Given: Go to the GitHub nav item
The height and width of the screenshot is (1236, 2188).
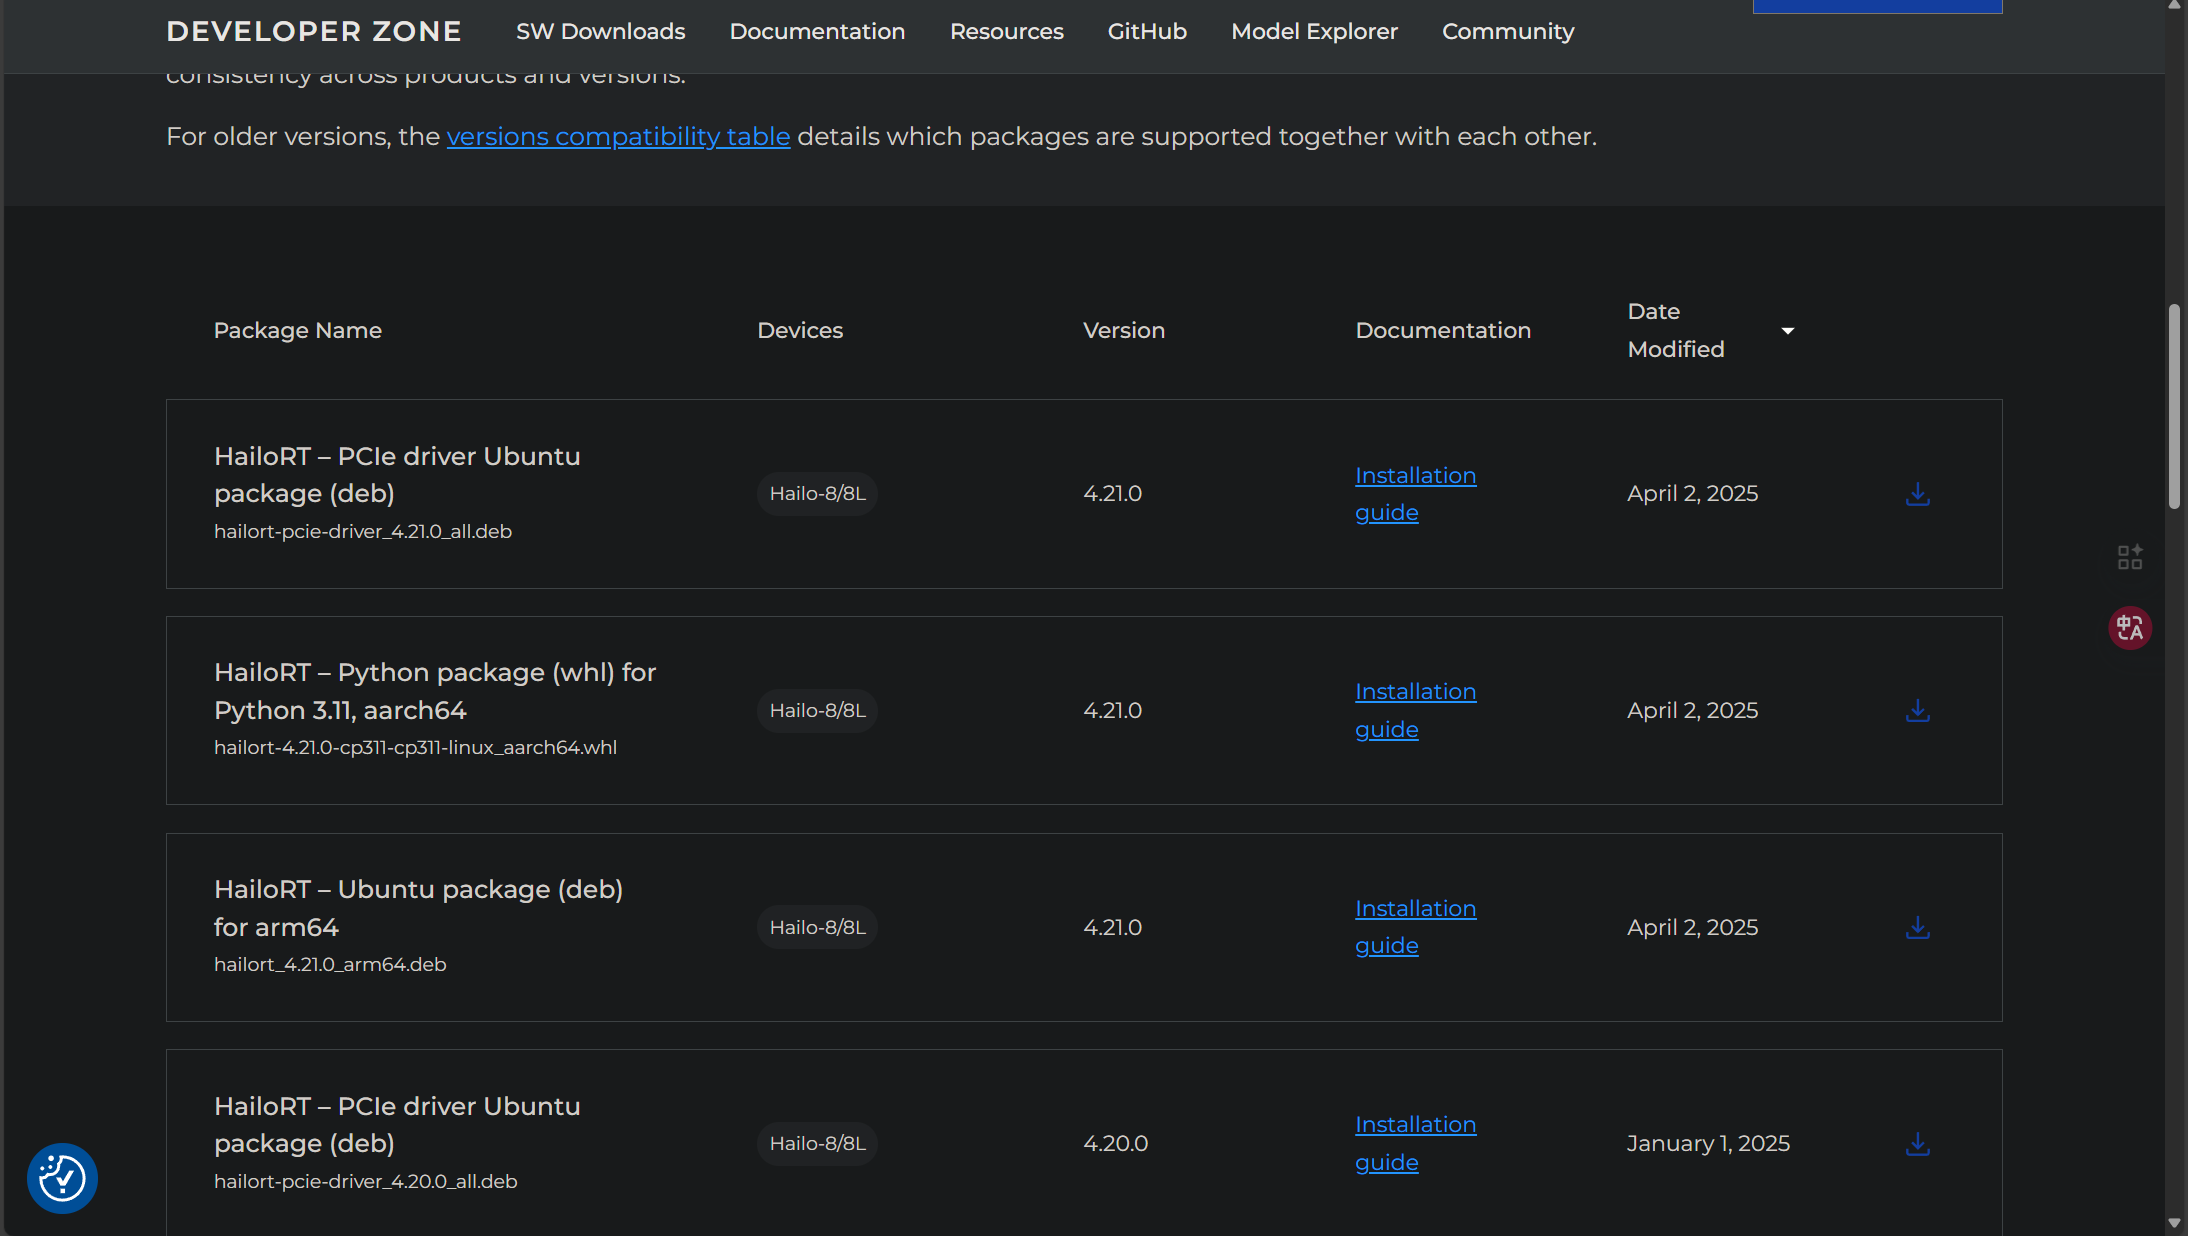Looking at the screenshot, I should click(1147, 32).
